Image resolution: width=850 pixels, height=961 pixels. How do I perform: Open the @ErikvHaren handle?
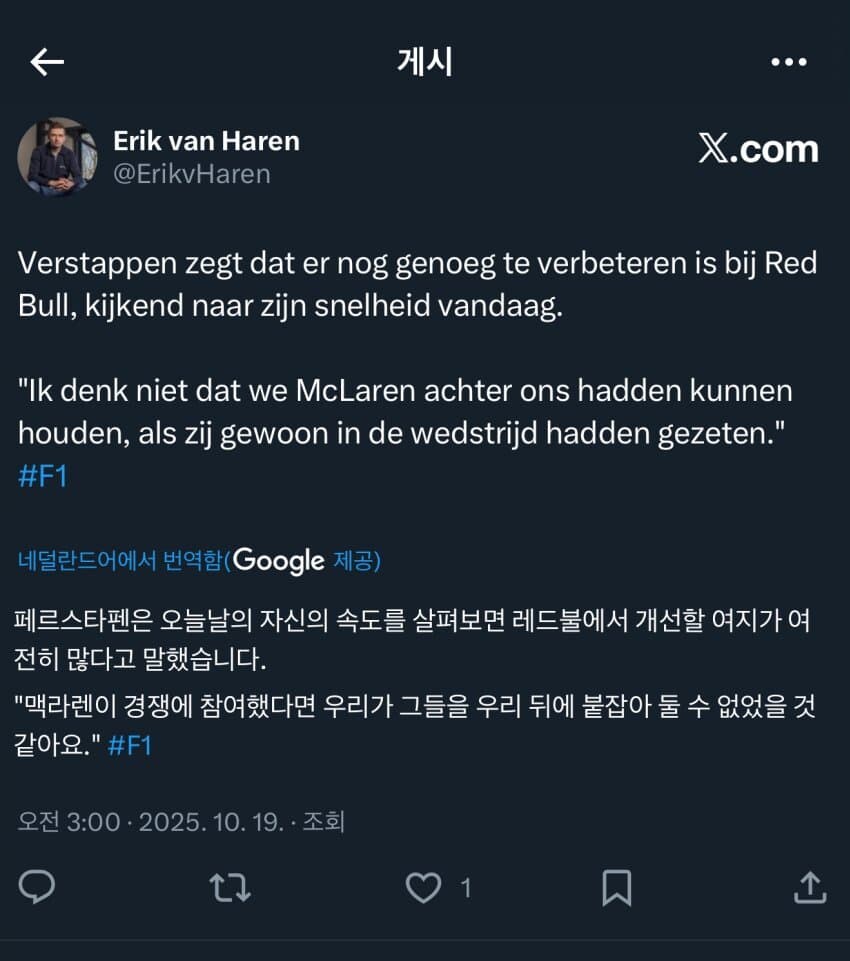192,174
